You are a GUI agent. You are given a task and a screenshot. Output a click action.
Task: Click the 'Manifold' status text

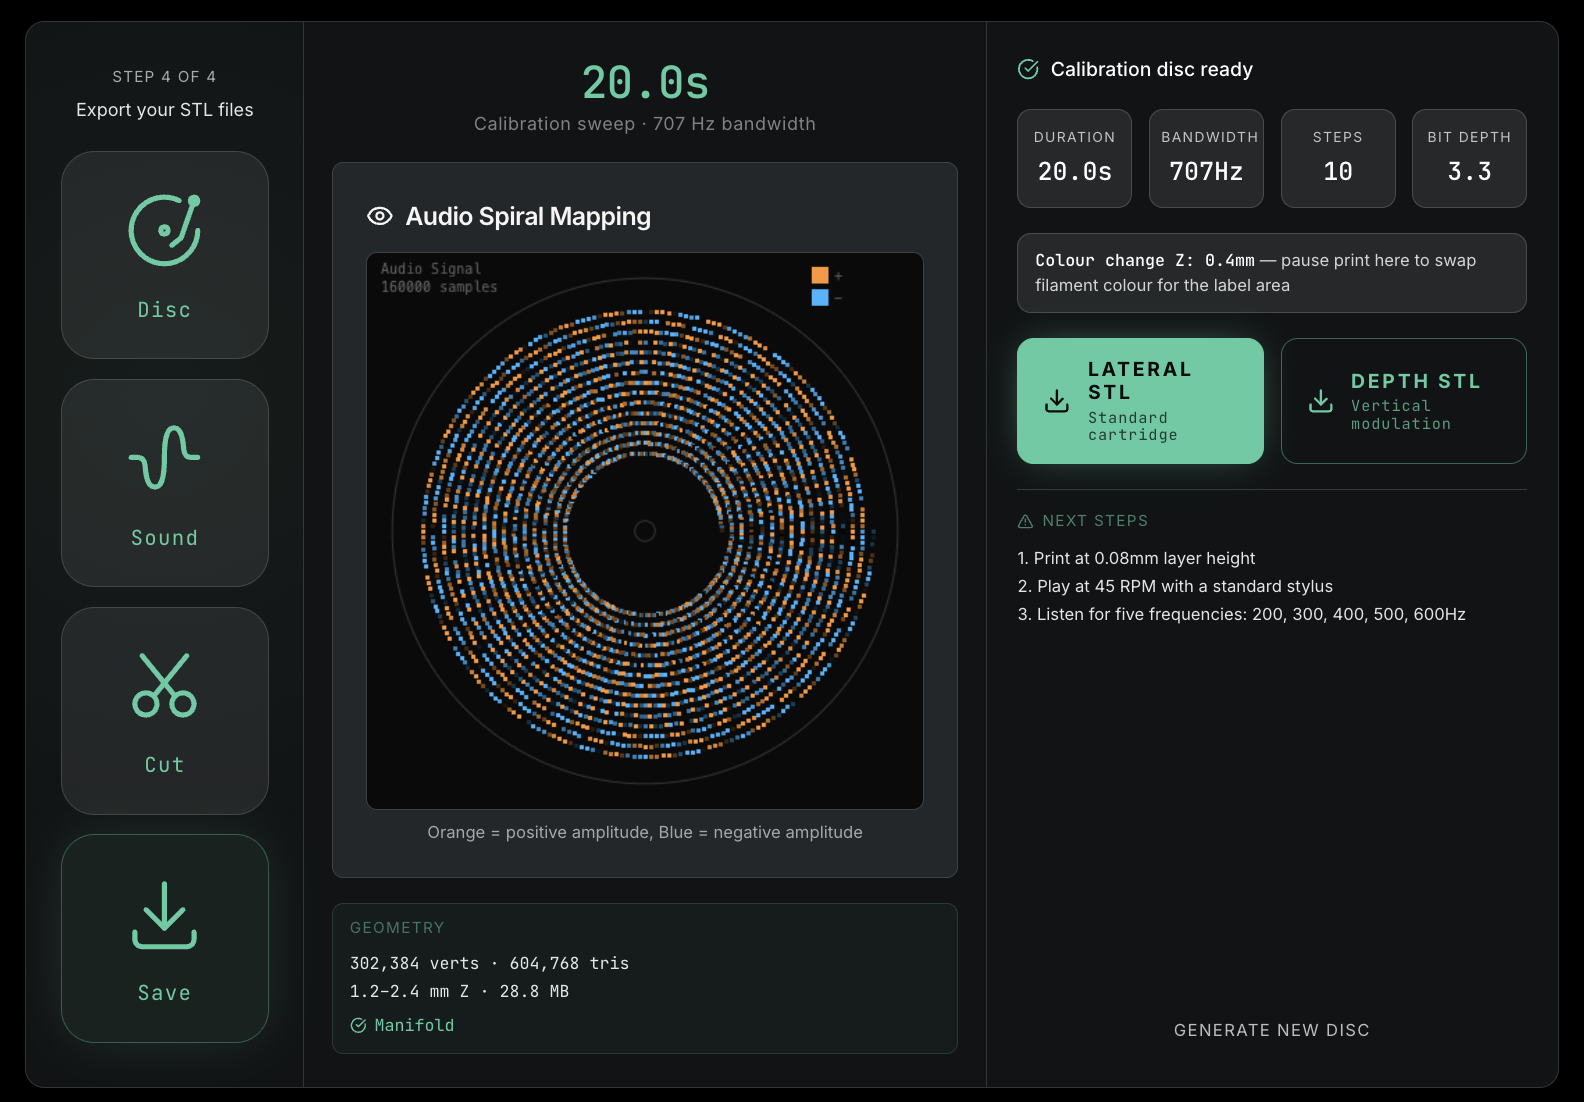point(414,1025)
